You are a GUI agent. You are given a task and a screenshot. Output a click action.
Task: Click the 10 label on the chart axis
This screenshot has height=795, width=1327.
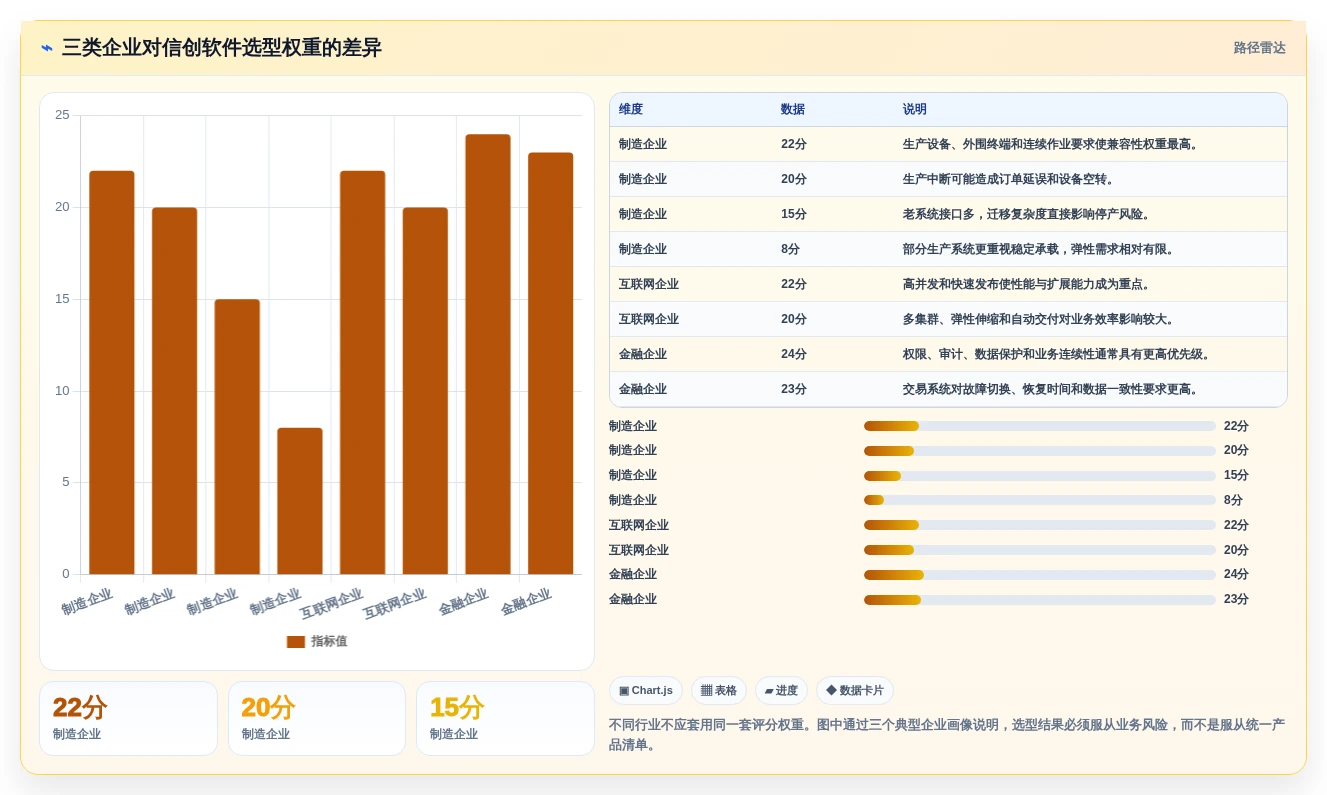(62, 390)
